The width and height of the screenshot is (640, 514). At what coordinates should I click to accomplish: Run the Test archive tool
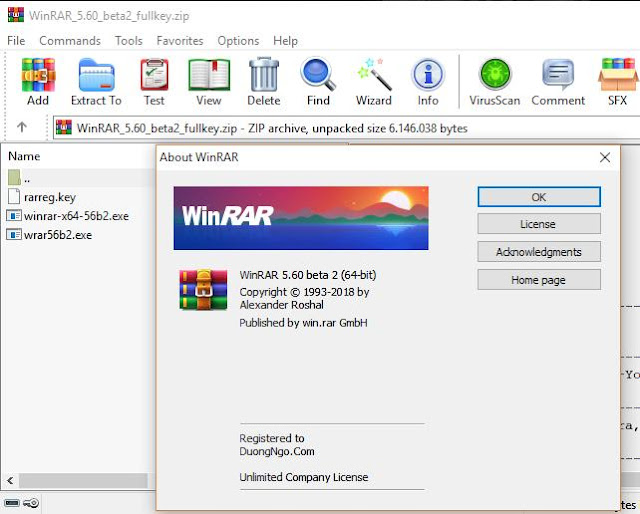pyautogui.click(x=154, y=75)
